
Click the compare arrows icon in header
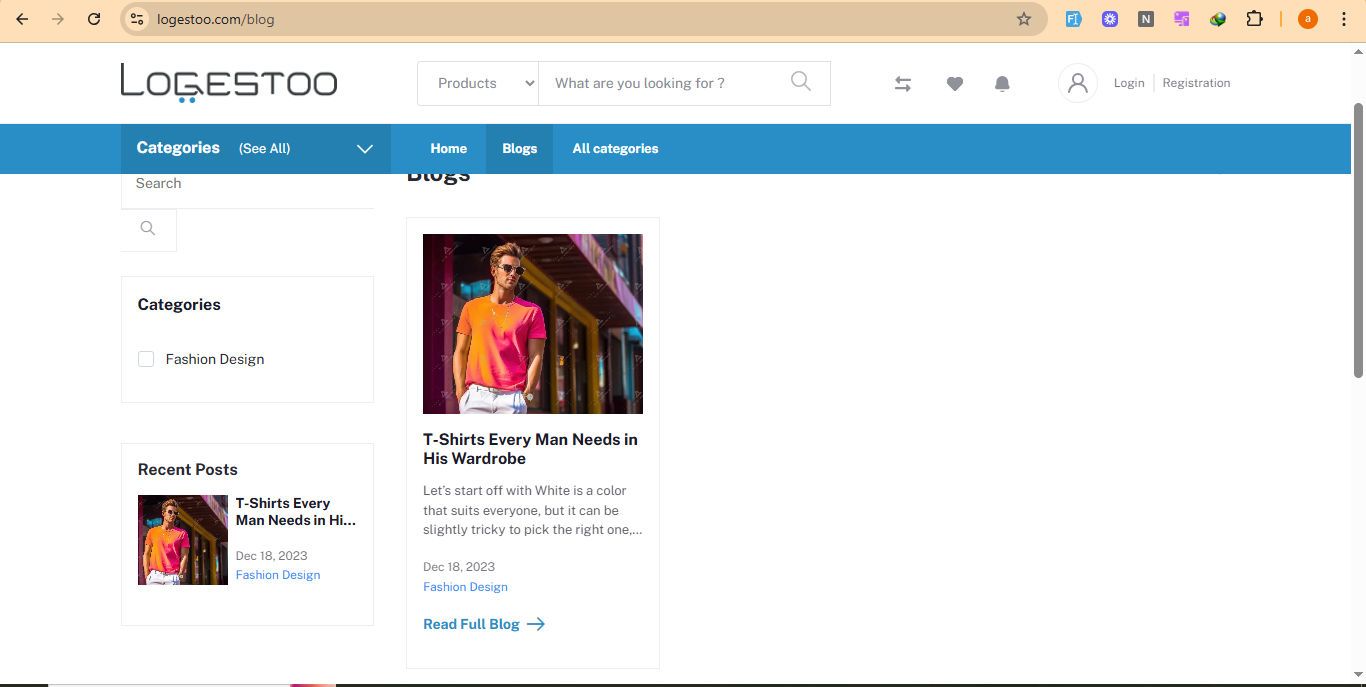click(x=902, y=84)
